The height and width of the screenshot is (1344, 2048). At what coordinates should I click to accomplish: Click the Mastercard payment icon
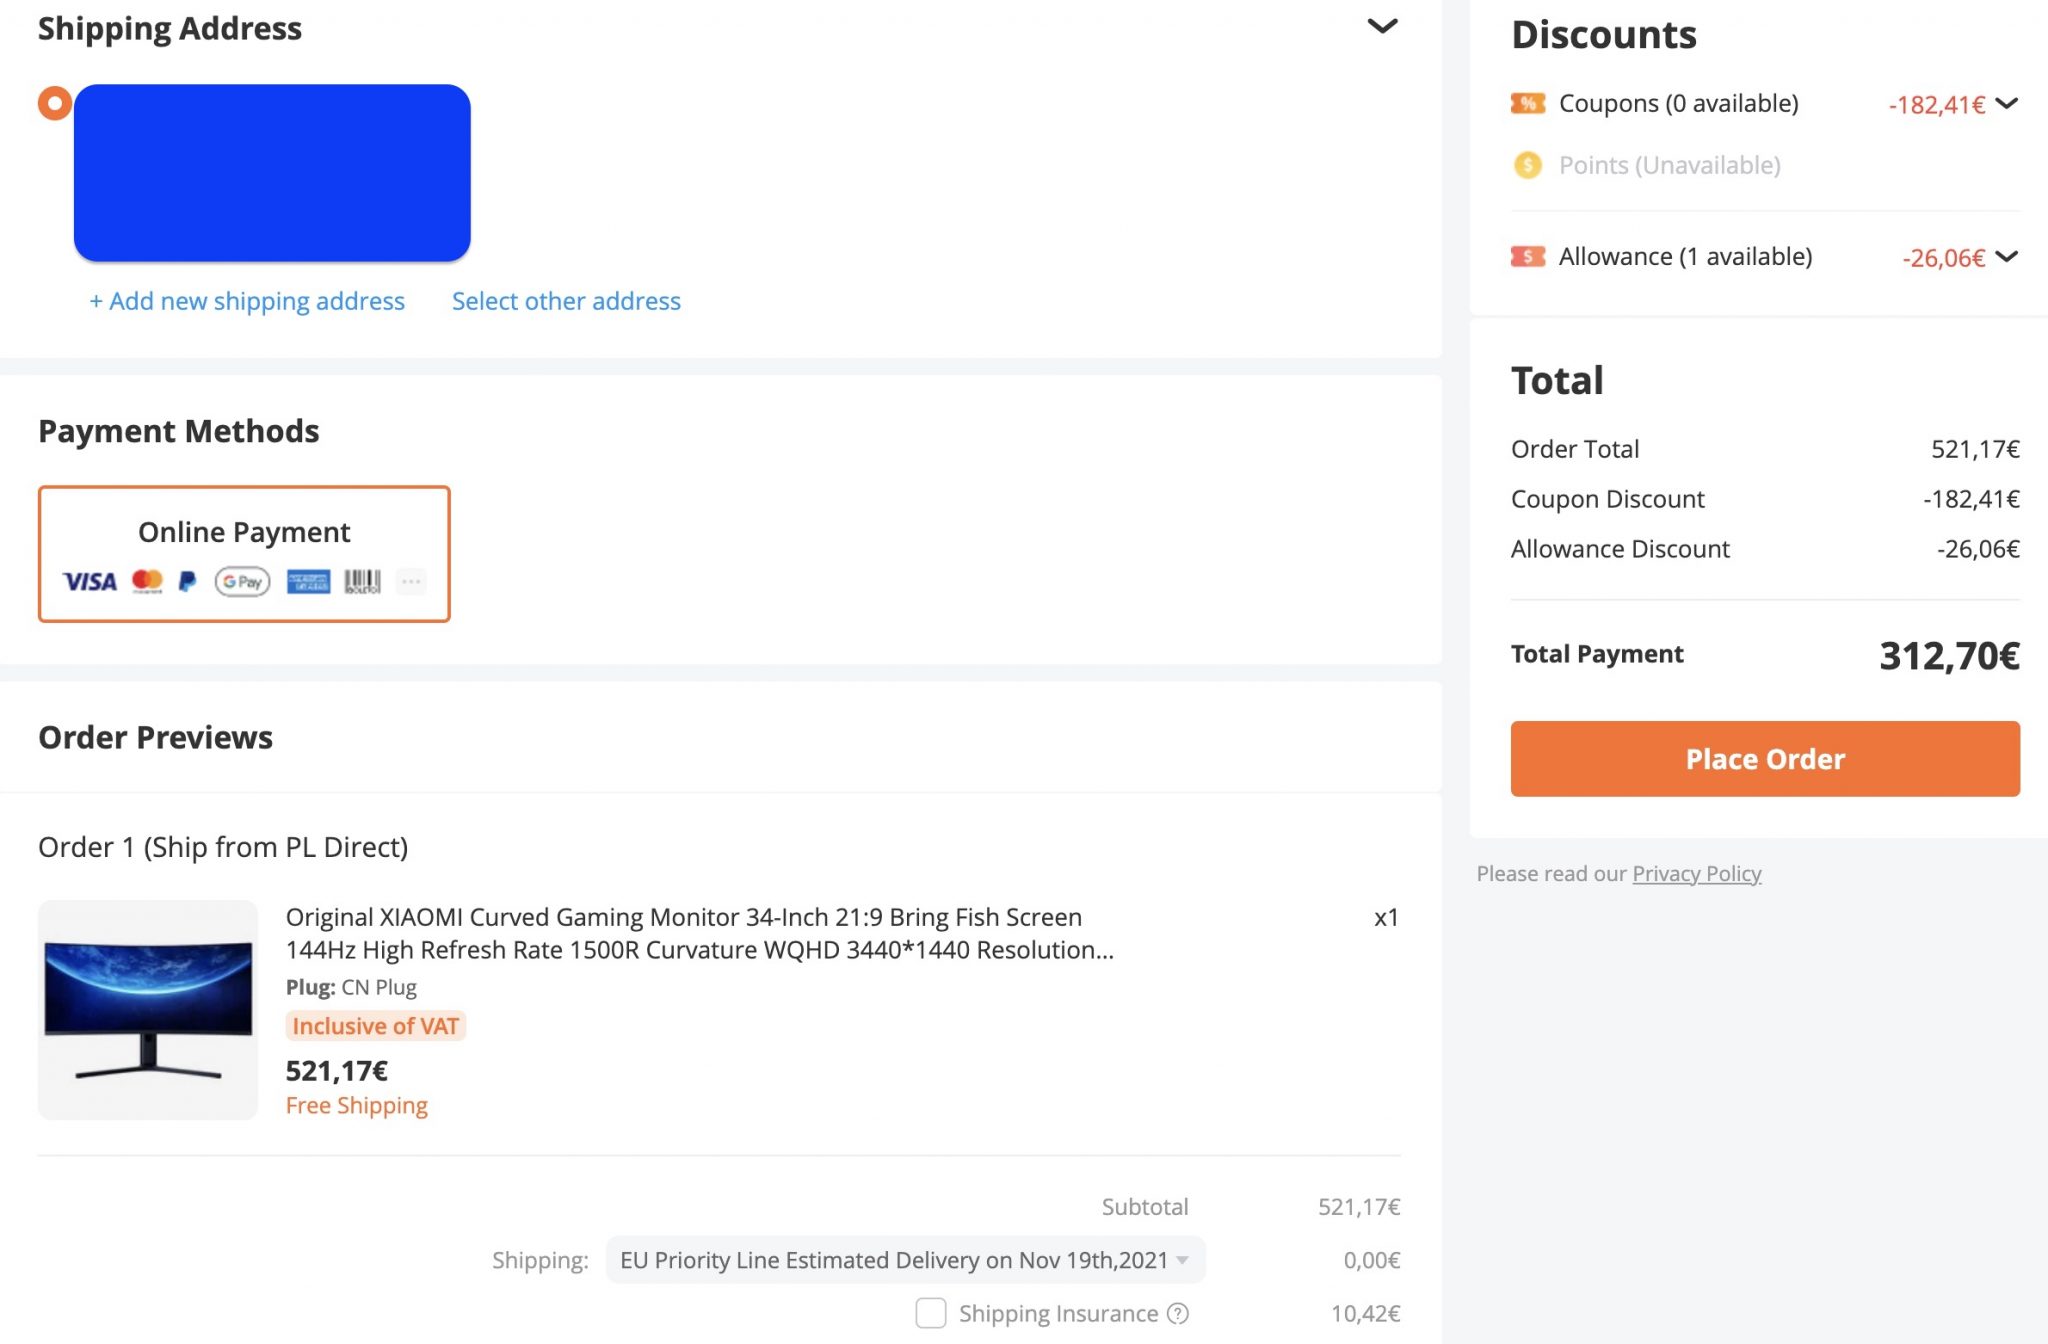click(148, 581)
